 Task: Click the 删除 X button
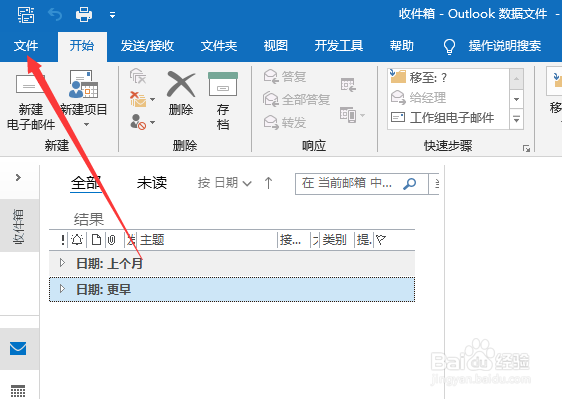[x=181, y=93]
